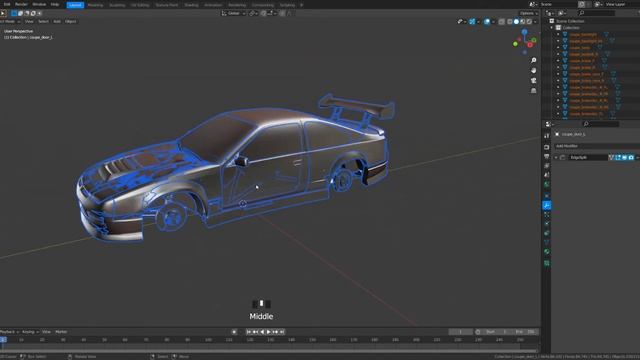Viewport: 640px width, 360px height.
Task: Open the Scene properties tab icon
Action: (547, 175)
